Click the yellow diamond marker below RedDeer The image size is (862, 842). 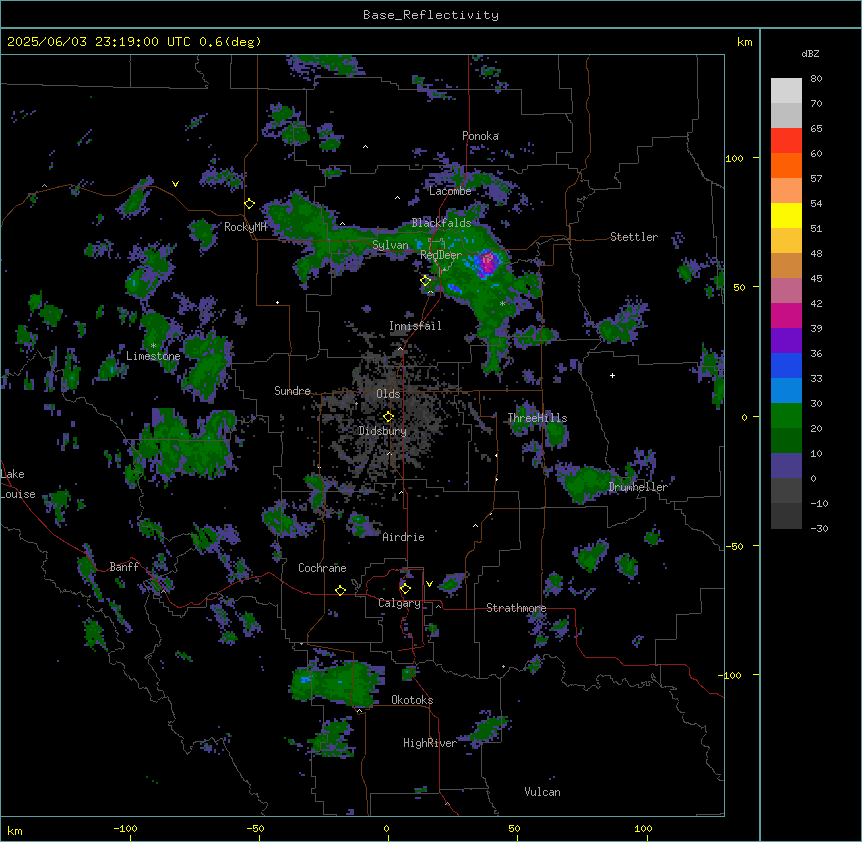click(x=426, y=281)
